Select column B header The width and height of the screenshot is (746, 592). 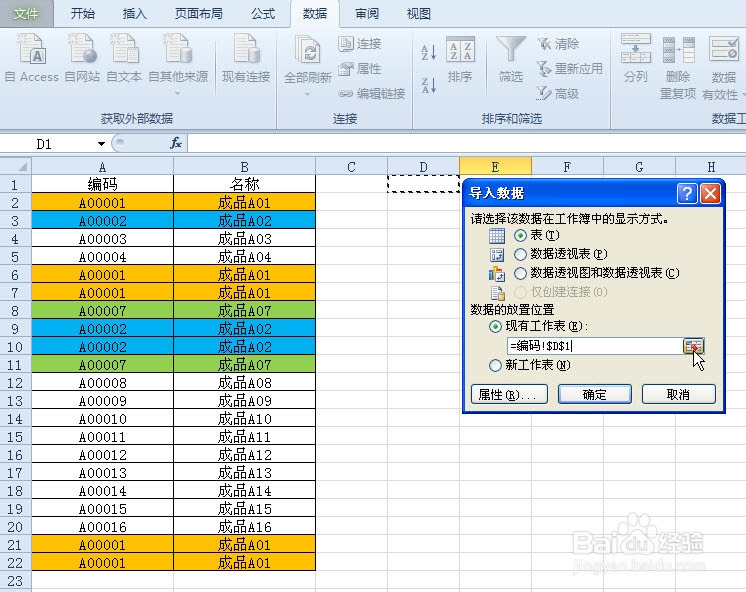pos(245,167)
